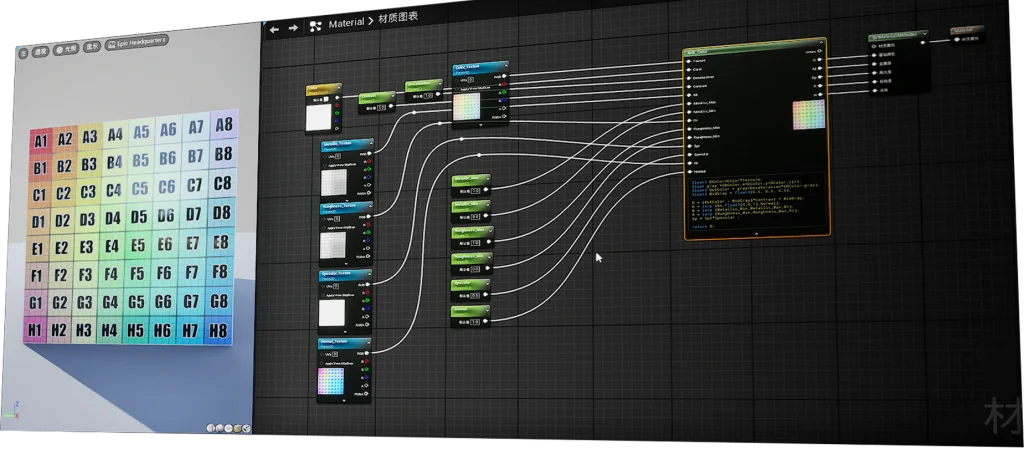This screenshot has height=449, width=1024.
Task: Collapse the yellow Color node chevron
Action: (x=337, y=87)
